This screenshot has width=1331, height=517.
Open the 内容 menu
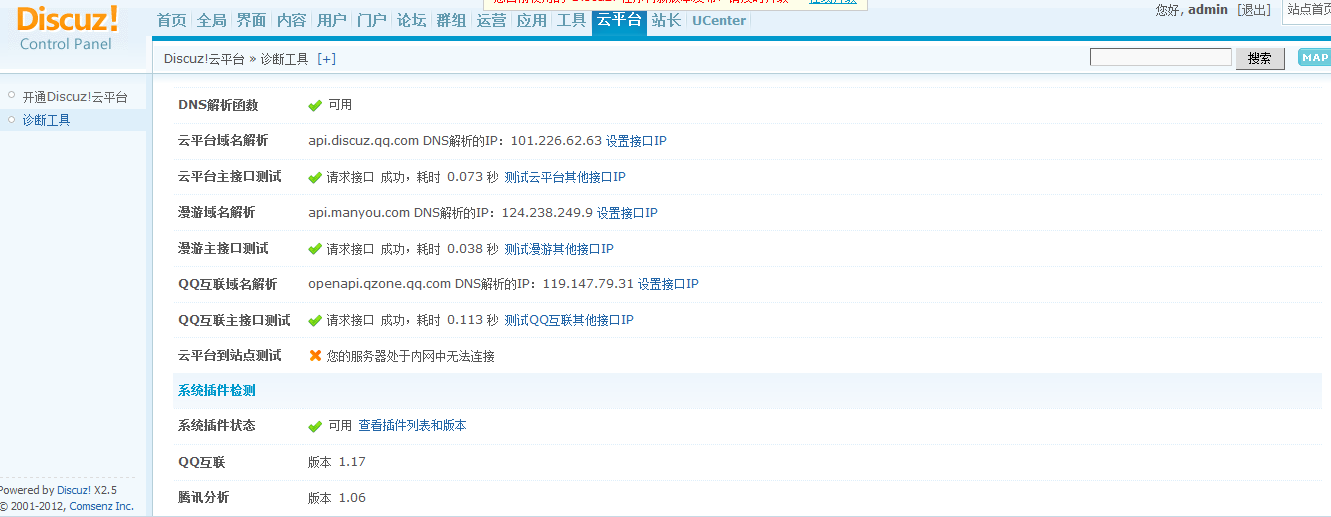pos(292,20)
